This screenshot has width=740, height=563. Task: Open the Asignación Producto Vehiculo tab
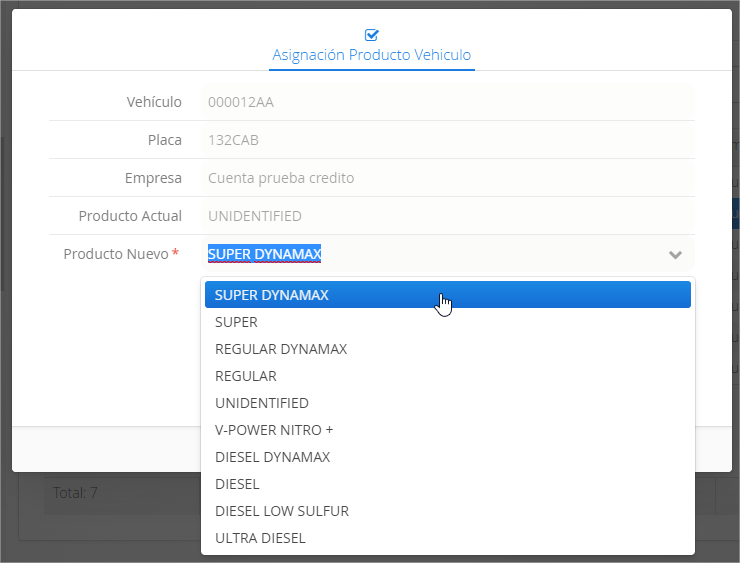point(371,55)
